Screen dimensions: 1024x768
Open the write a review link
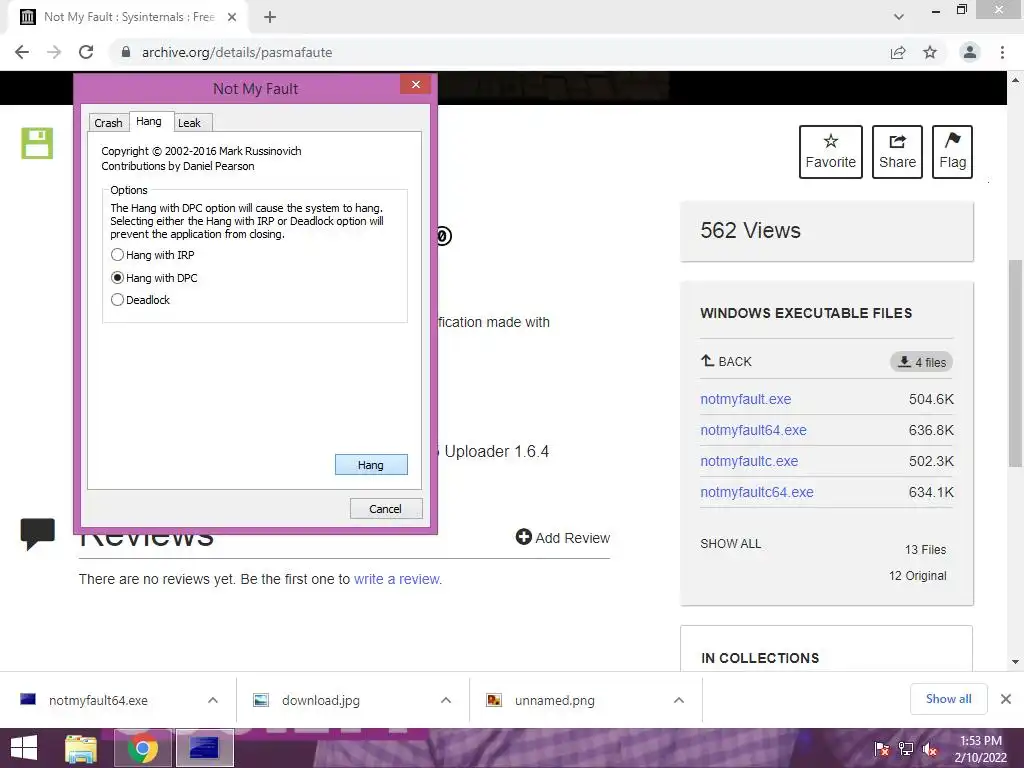click(x=398, y=579)
